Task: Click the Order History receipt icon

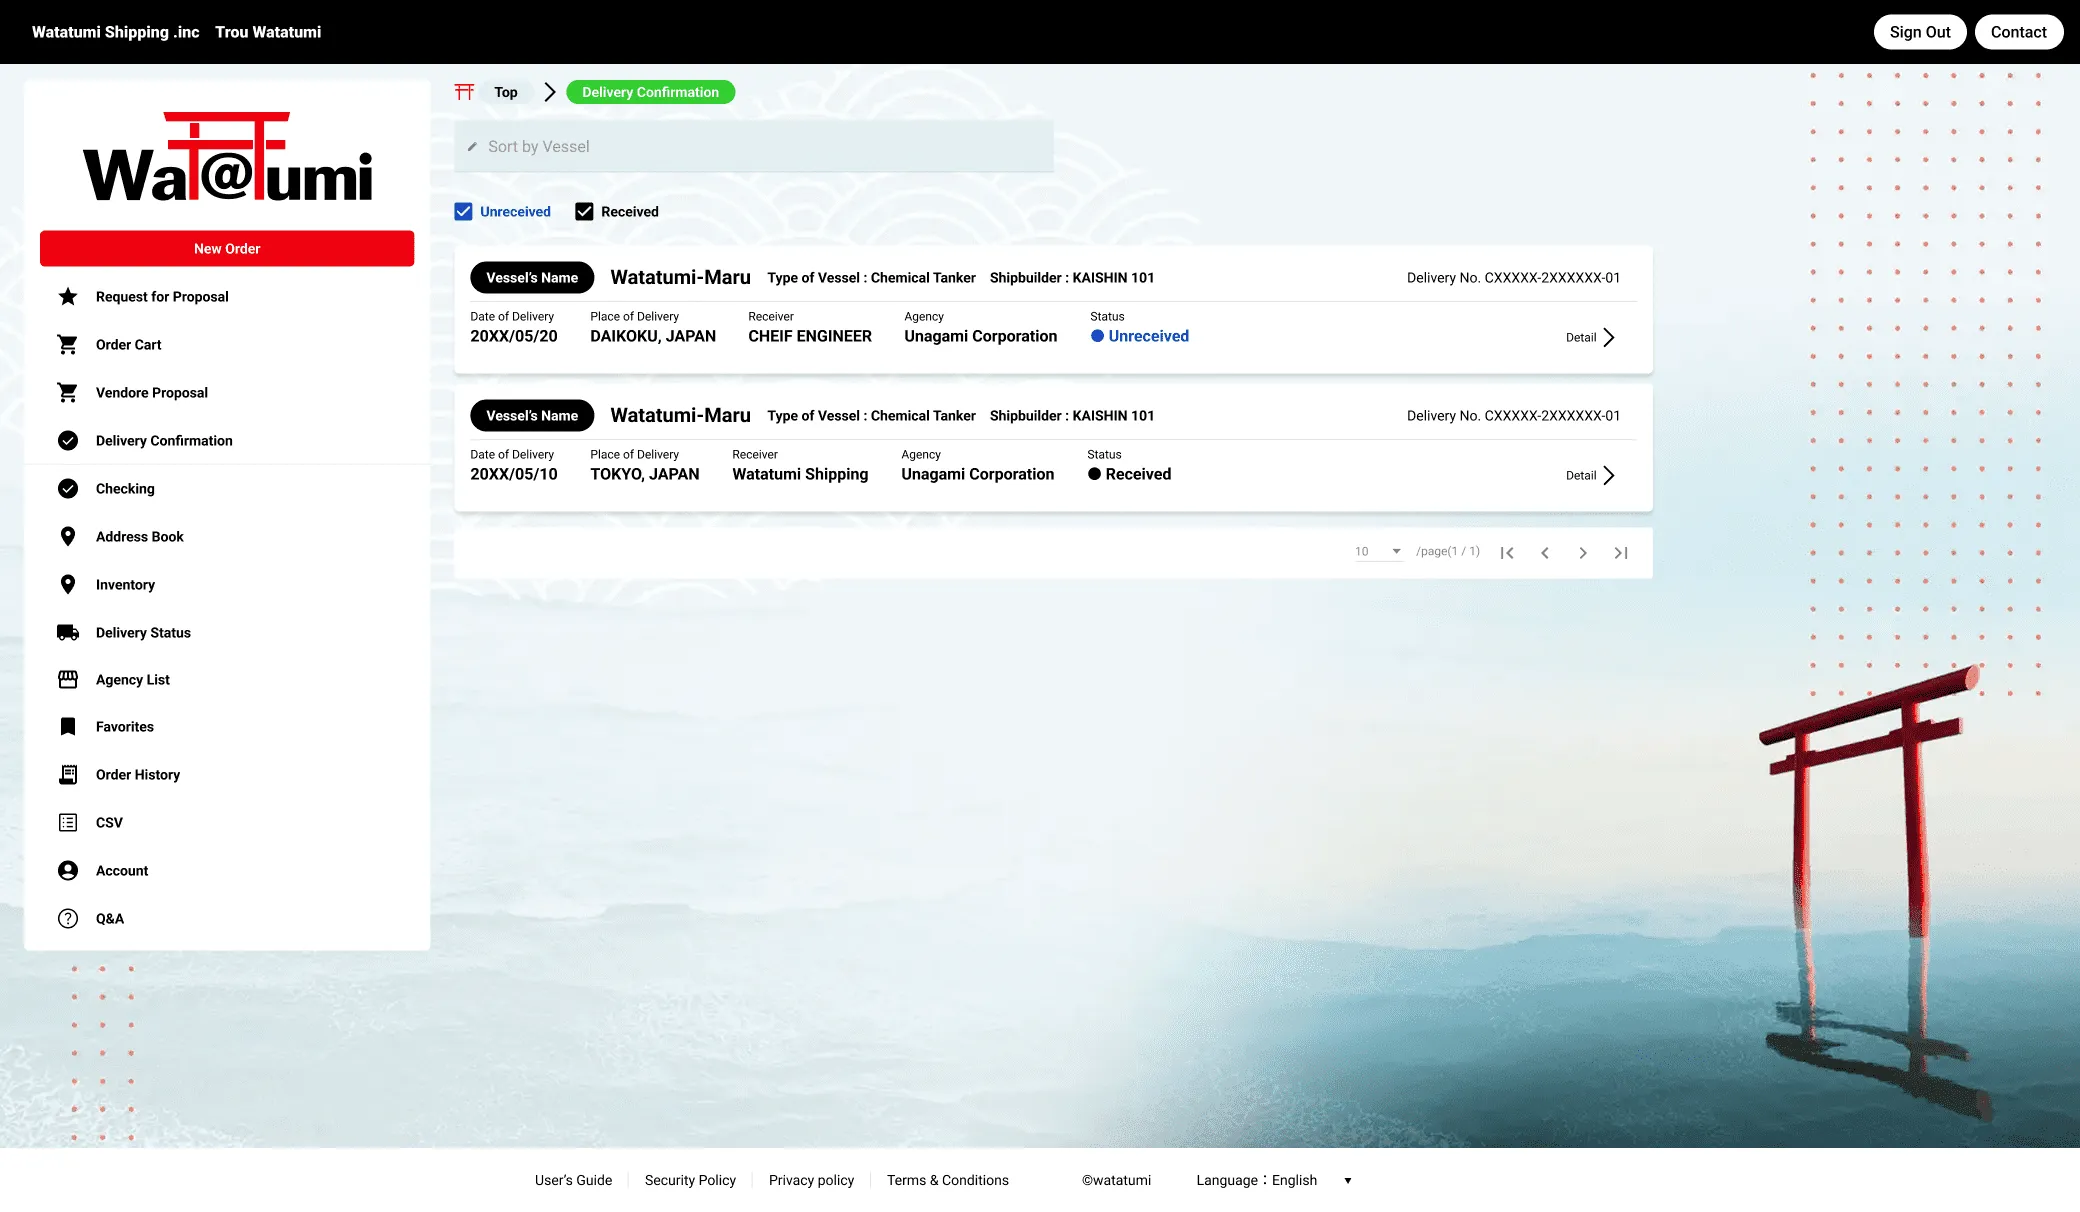Action: tap(68, 775)
